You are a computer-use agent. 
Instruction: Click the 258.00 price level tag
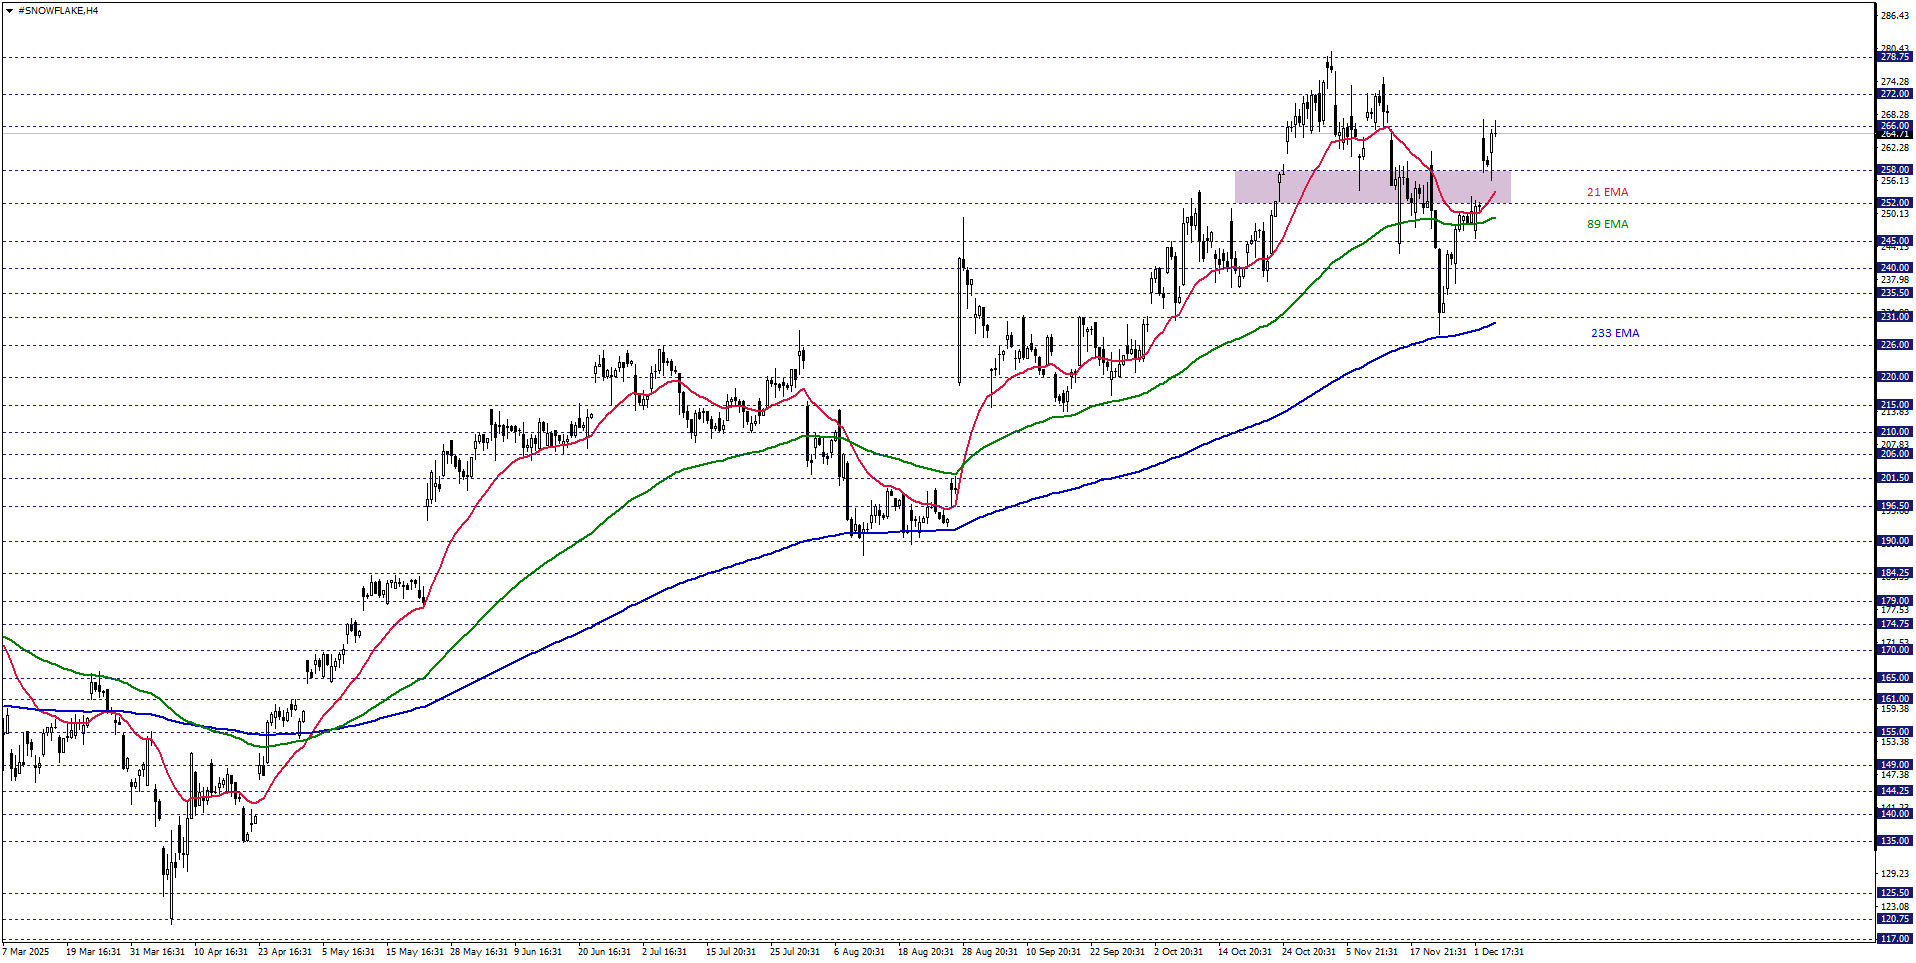point(1894,170)
